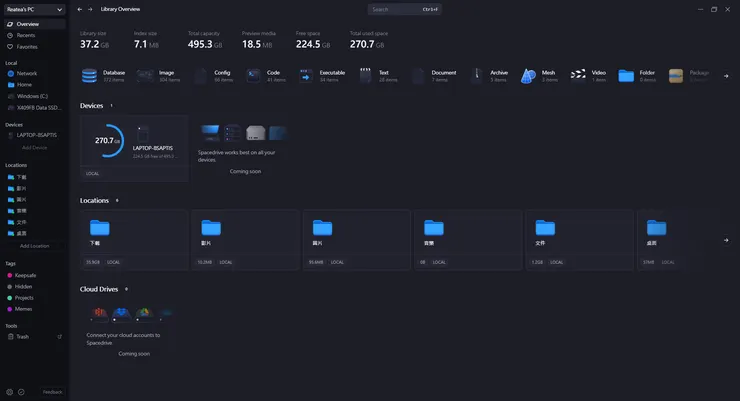
Task: Select the LAPTOP-8SAPTIS device in the sidebar
Action: click(x=34, y=135)
